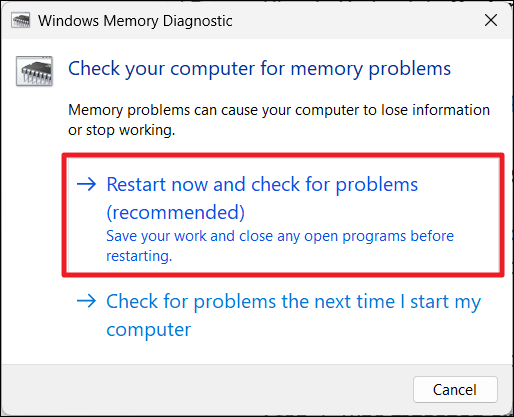Click the '(recommended)' text line
This screenshot has height=417, width=514.
pos(176,212)
